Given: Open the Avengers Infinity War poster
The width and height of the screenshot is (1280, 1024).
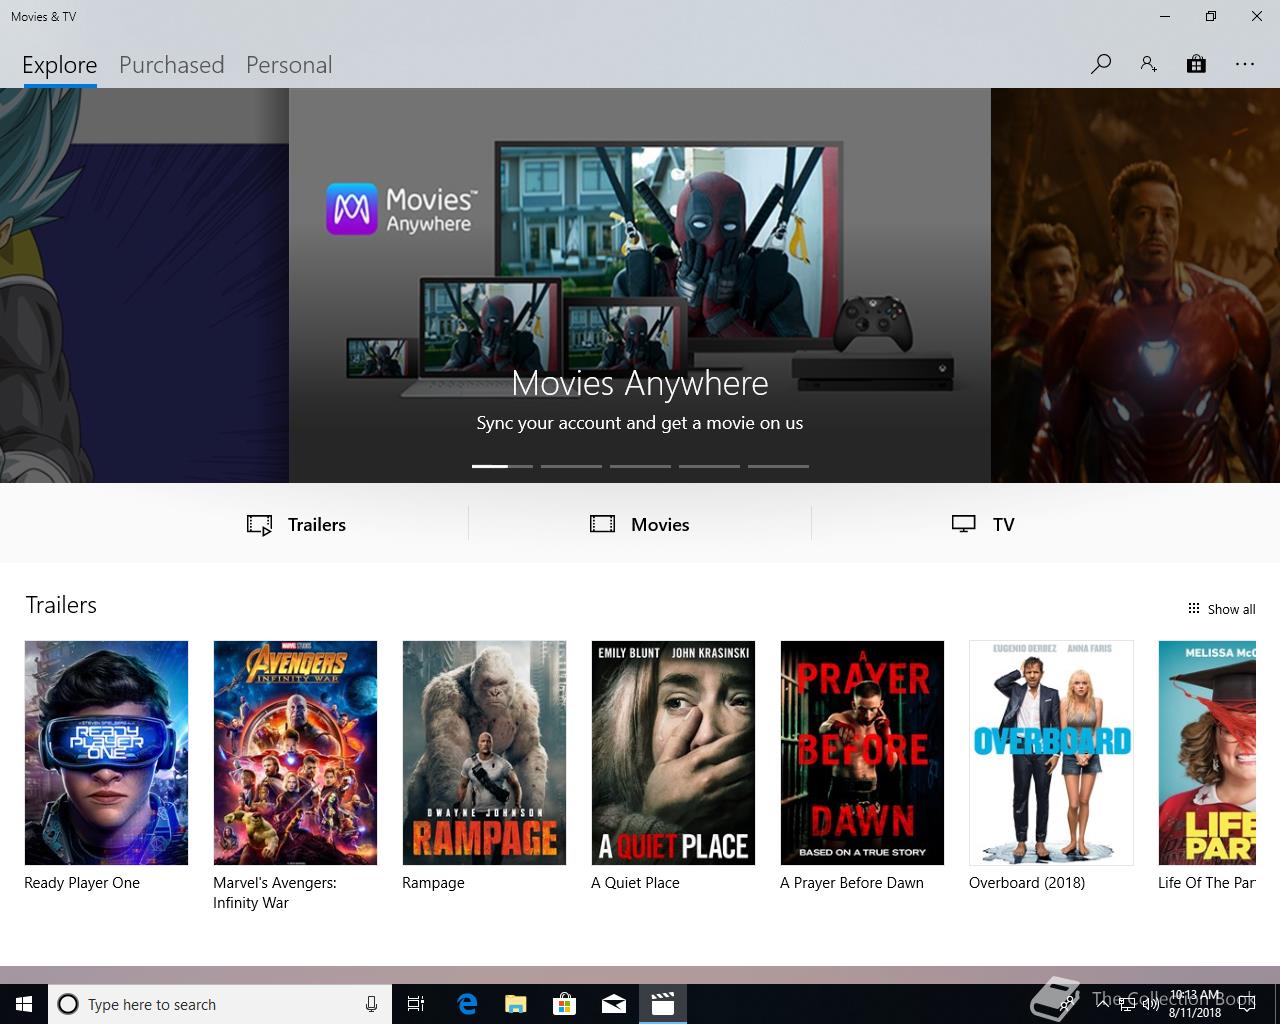Looking at the screenshot, I should [x=295, y=753].
